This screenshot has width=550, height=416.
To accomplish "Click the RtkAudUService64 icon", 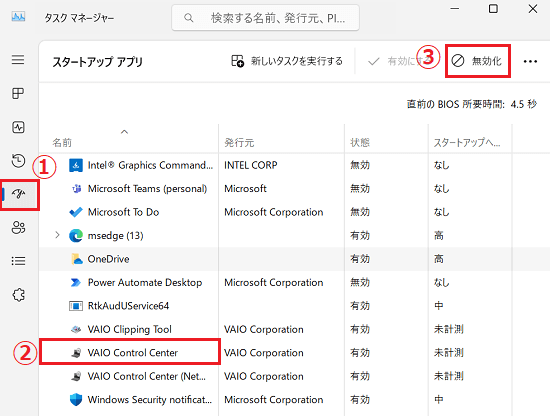I will point(76,306).
